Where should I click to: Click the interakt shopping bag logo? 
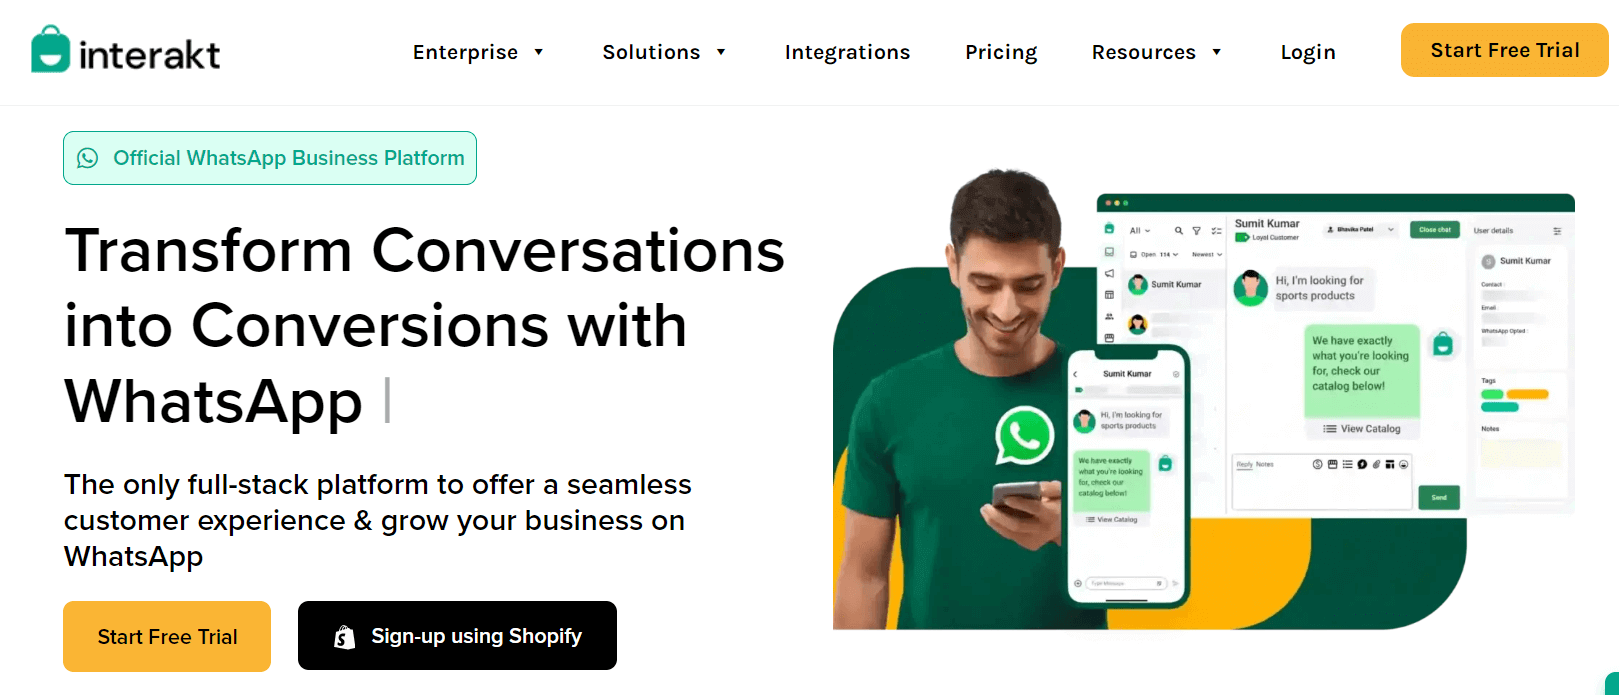50,49
